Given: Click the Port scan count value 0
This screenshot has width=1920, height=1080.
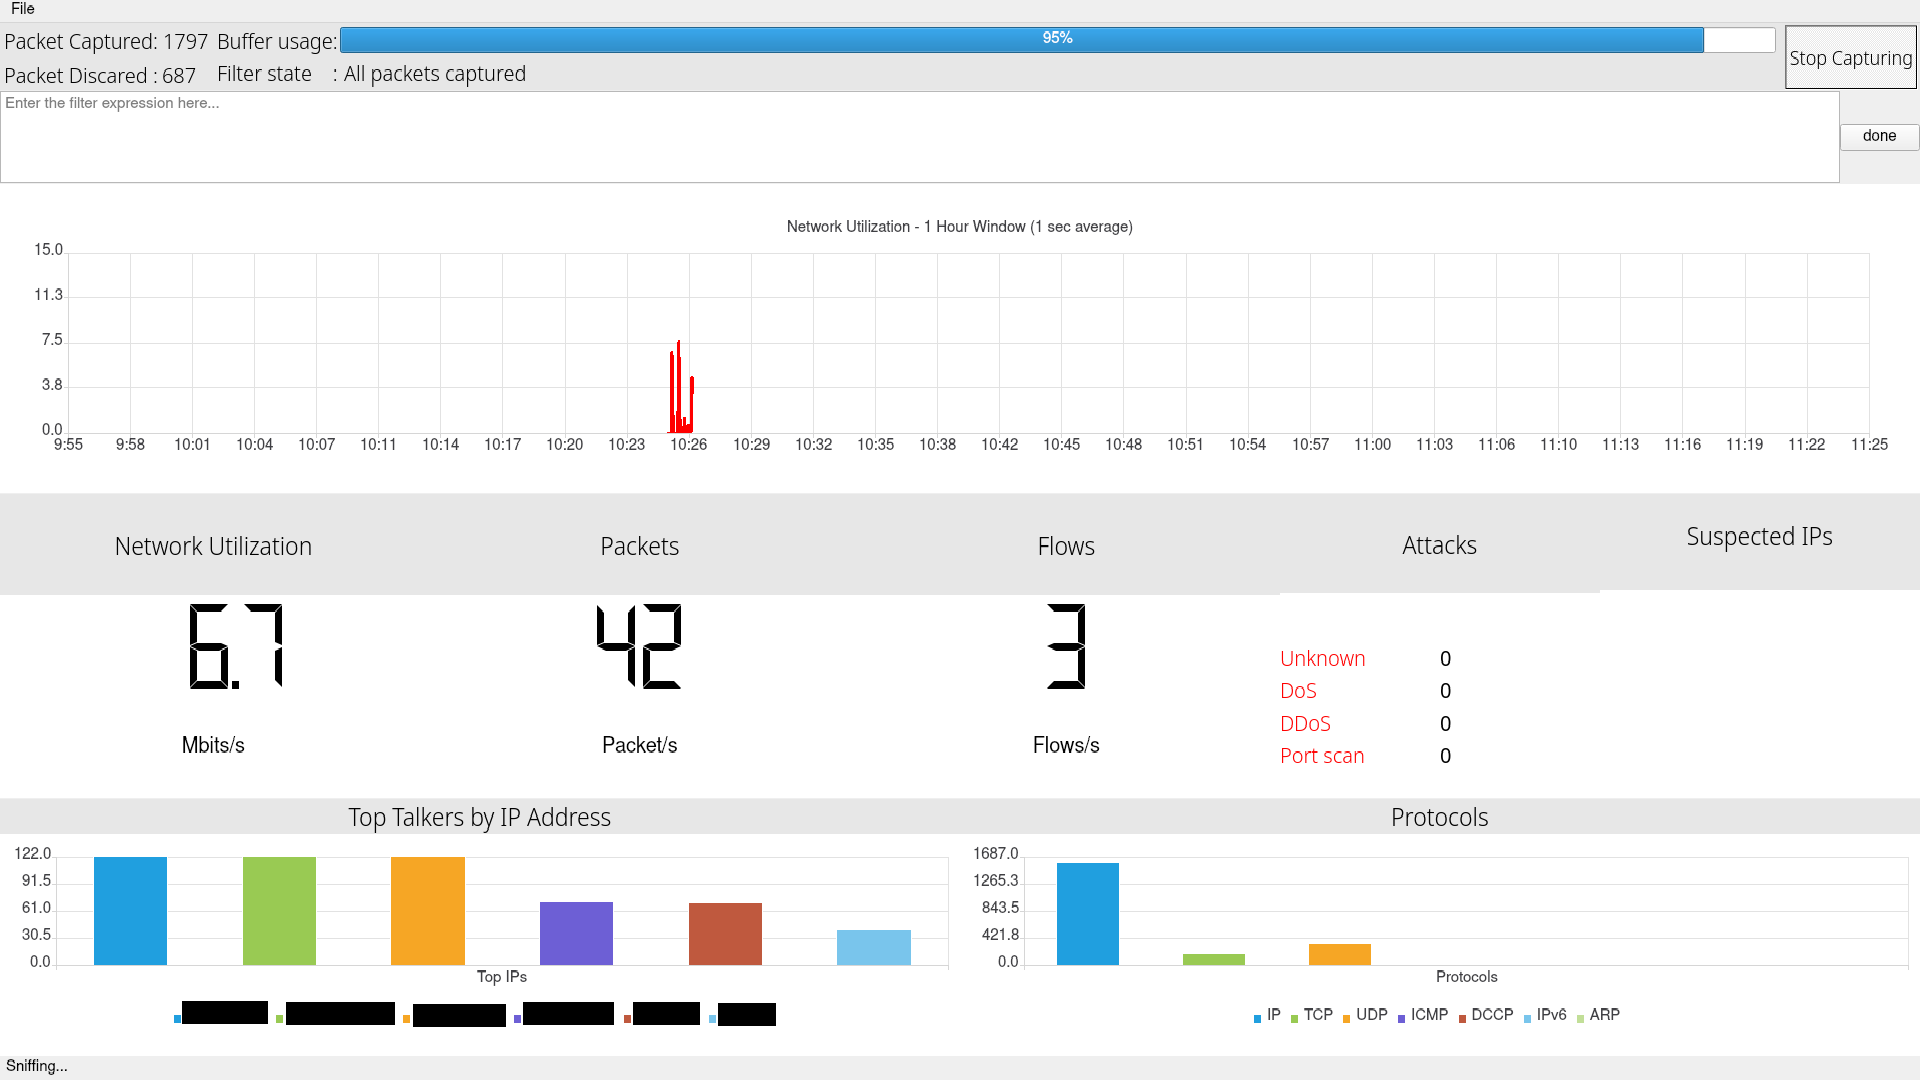Looking at the screenshot, I should pos(1445,756).
